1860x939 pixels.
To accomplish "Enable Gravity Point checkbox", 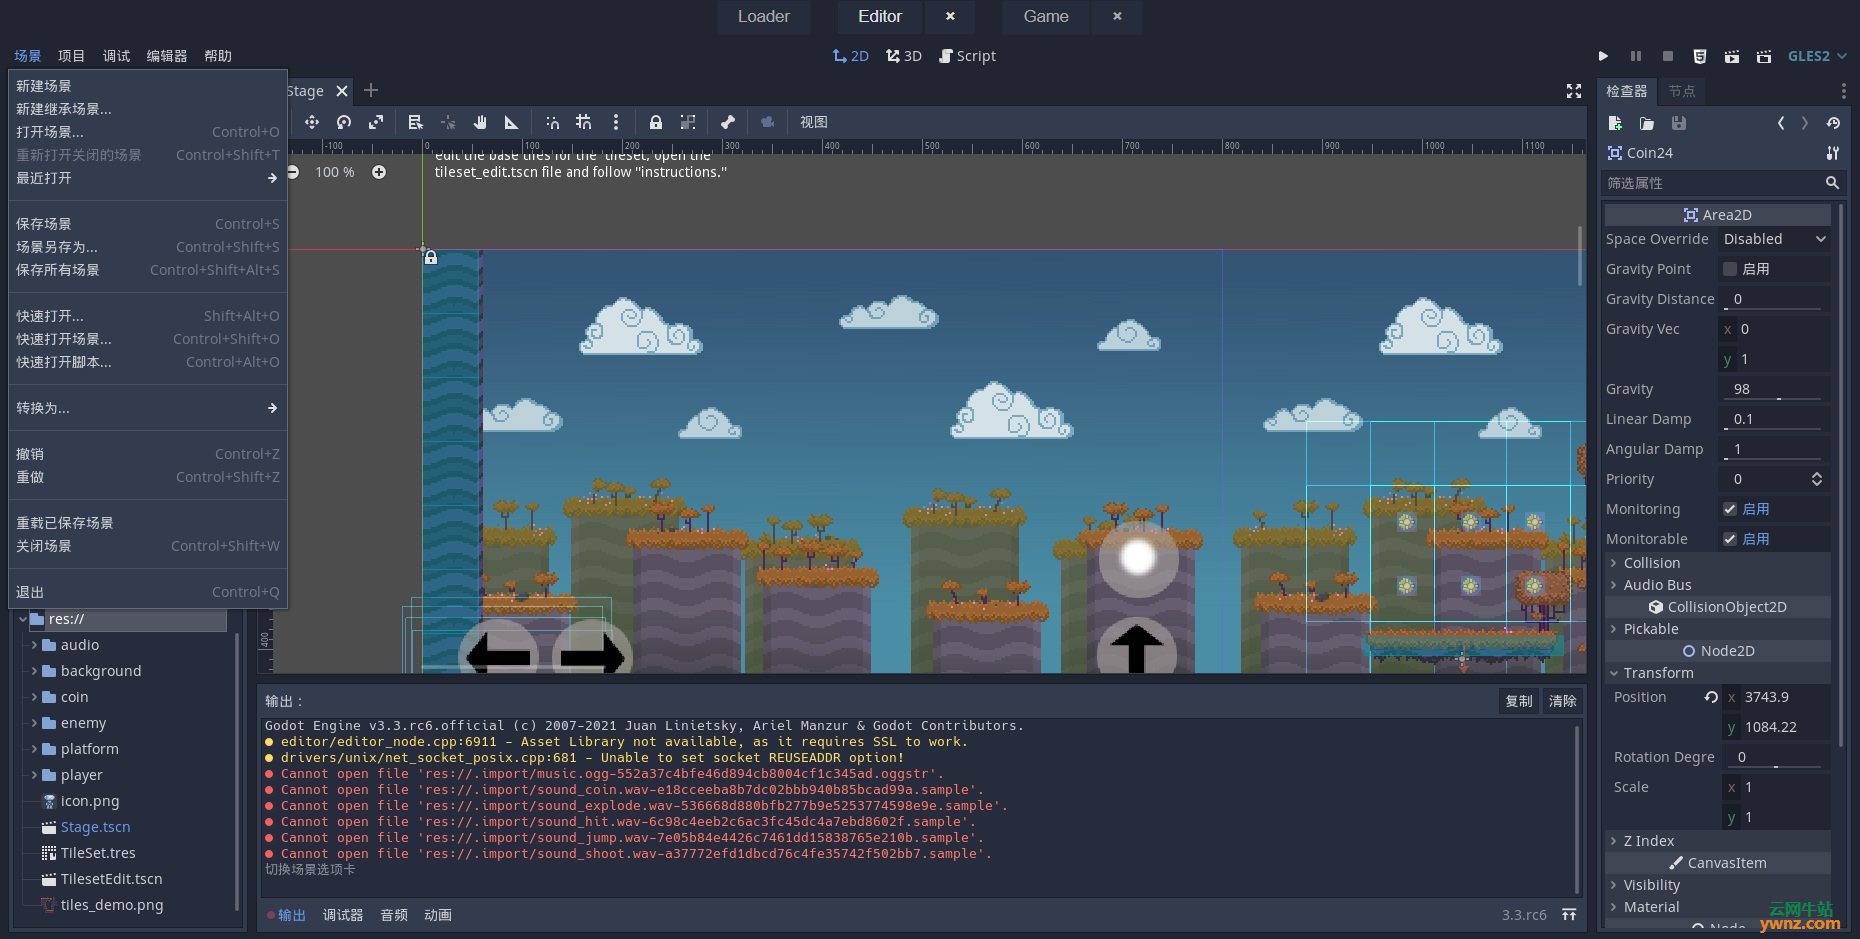I will click(1730, 269).
